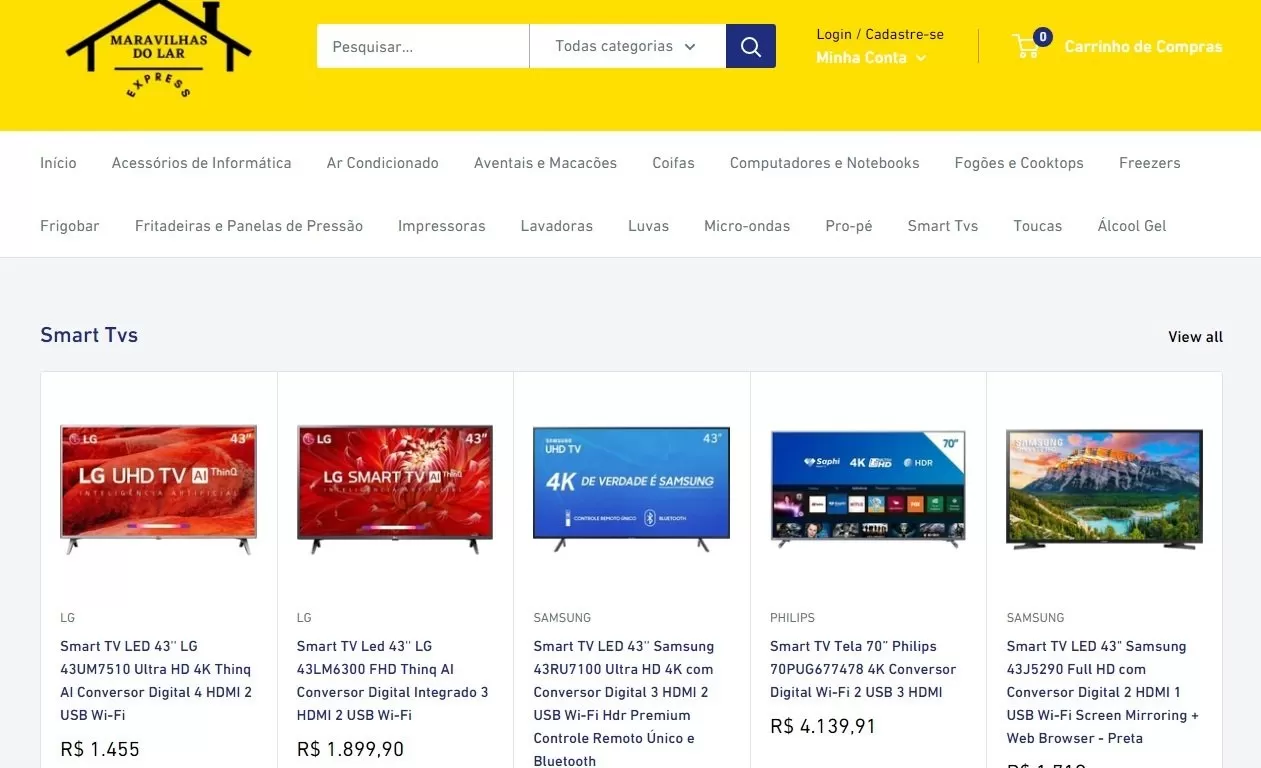The height and width of the screenshot is (768, 1261).
Task: Click price R$ 1.455
Action: coord(100,749)
